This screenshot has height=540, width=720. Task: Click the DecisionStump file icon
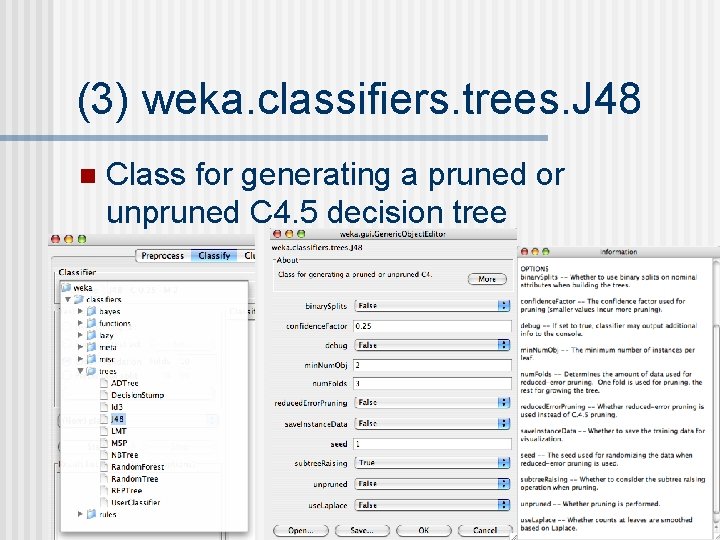(x=104, y=395)
